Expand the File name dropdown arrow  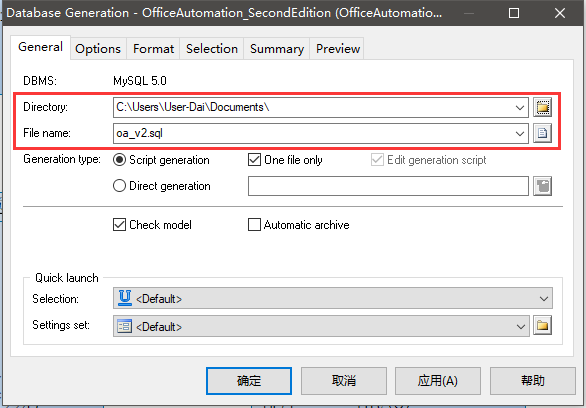pos(519,133)
